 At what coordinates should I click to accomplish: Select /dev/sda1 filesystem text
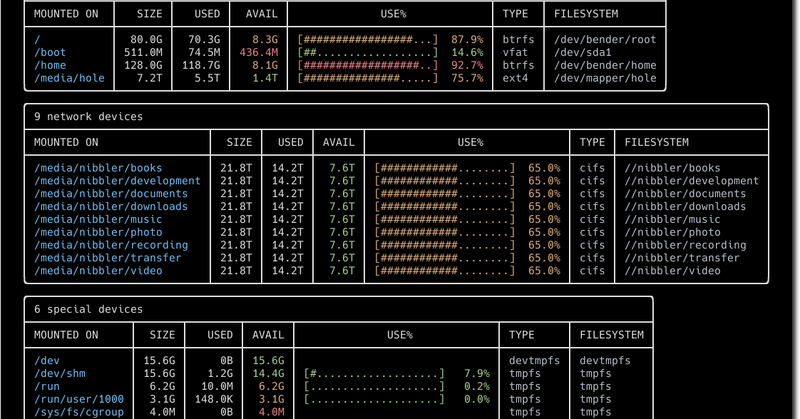point(583,52)
